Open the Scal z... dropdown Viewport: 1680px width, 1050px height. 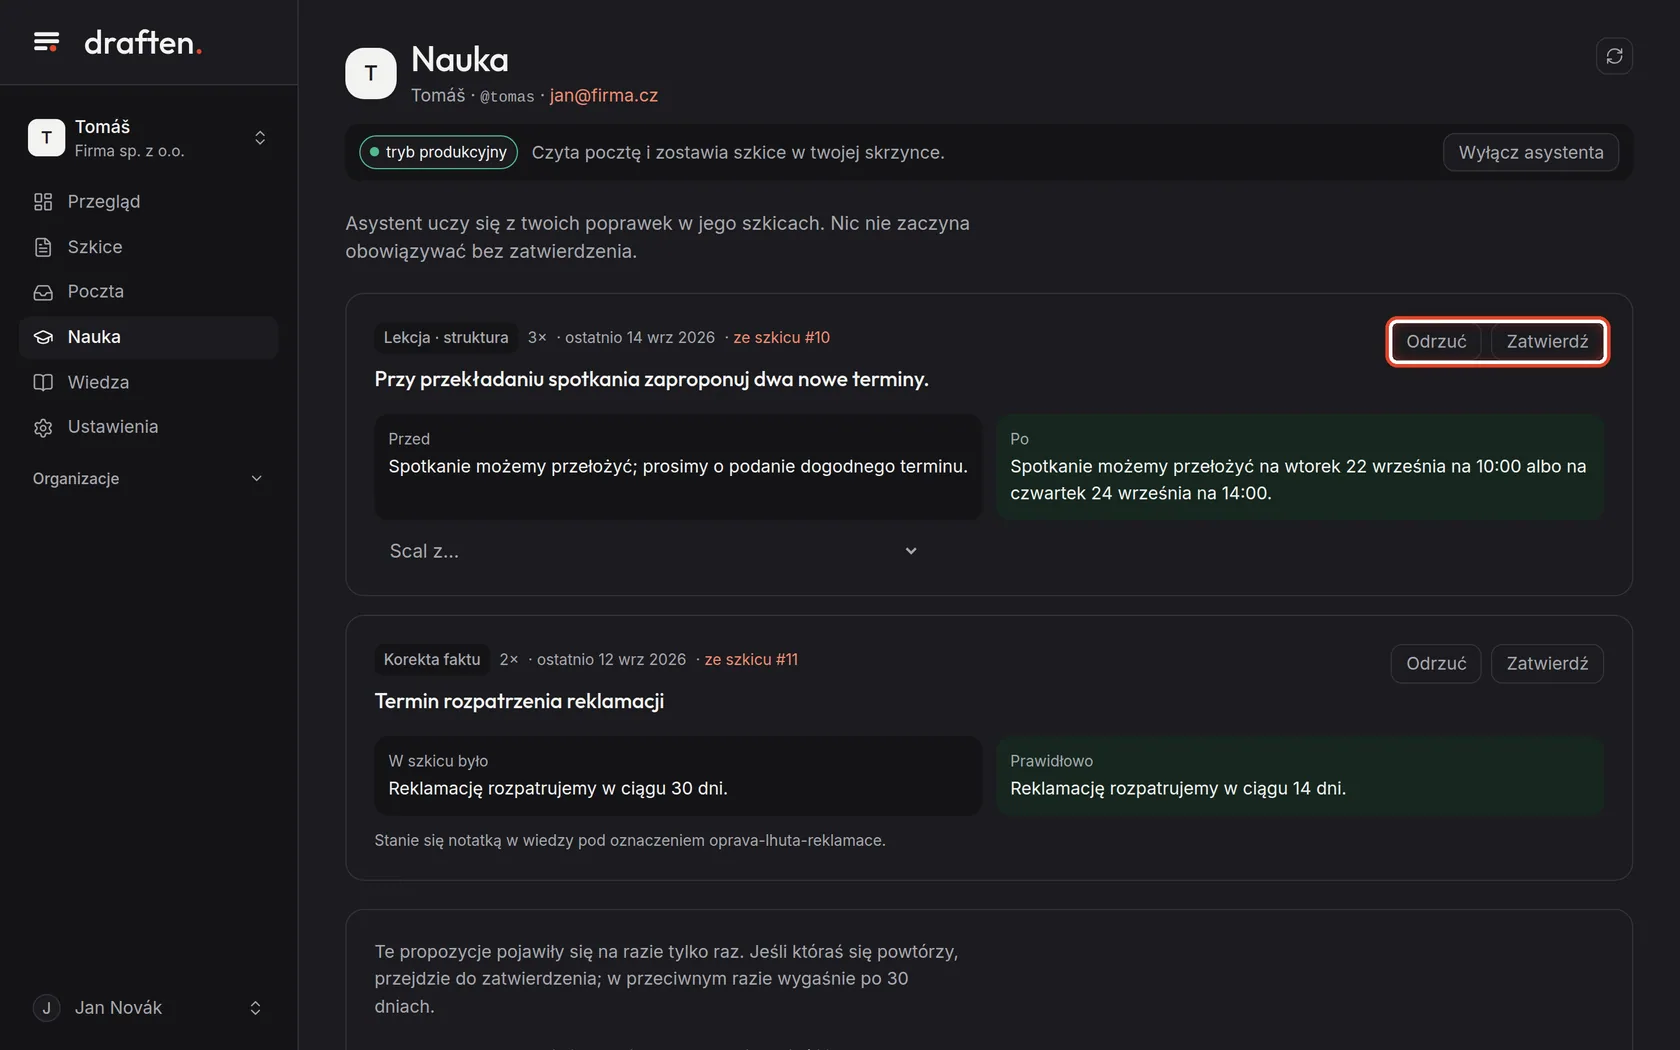click(x=653, y=551)
